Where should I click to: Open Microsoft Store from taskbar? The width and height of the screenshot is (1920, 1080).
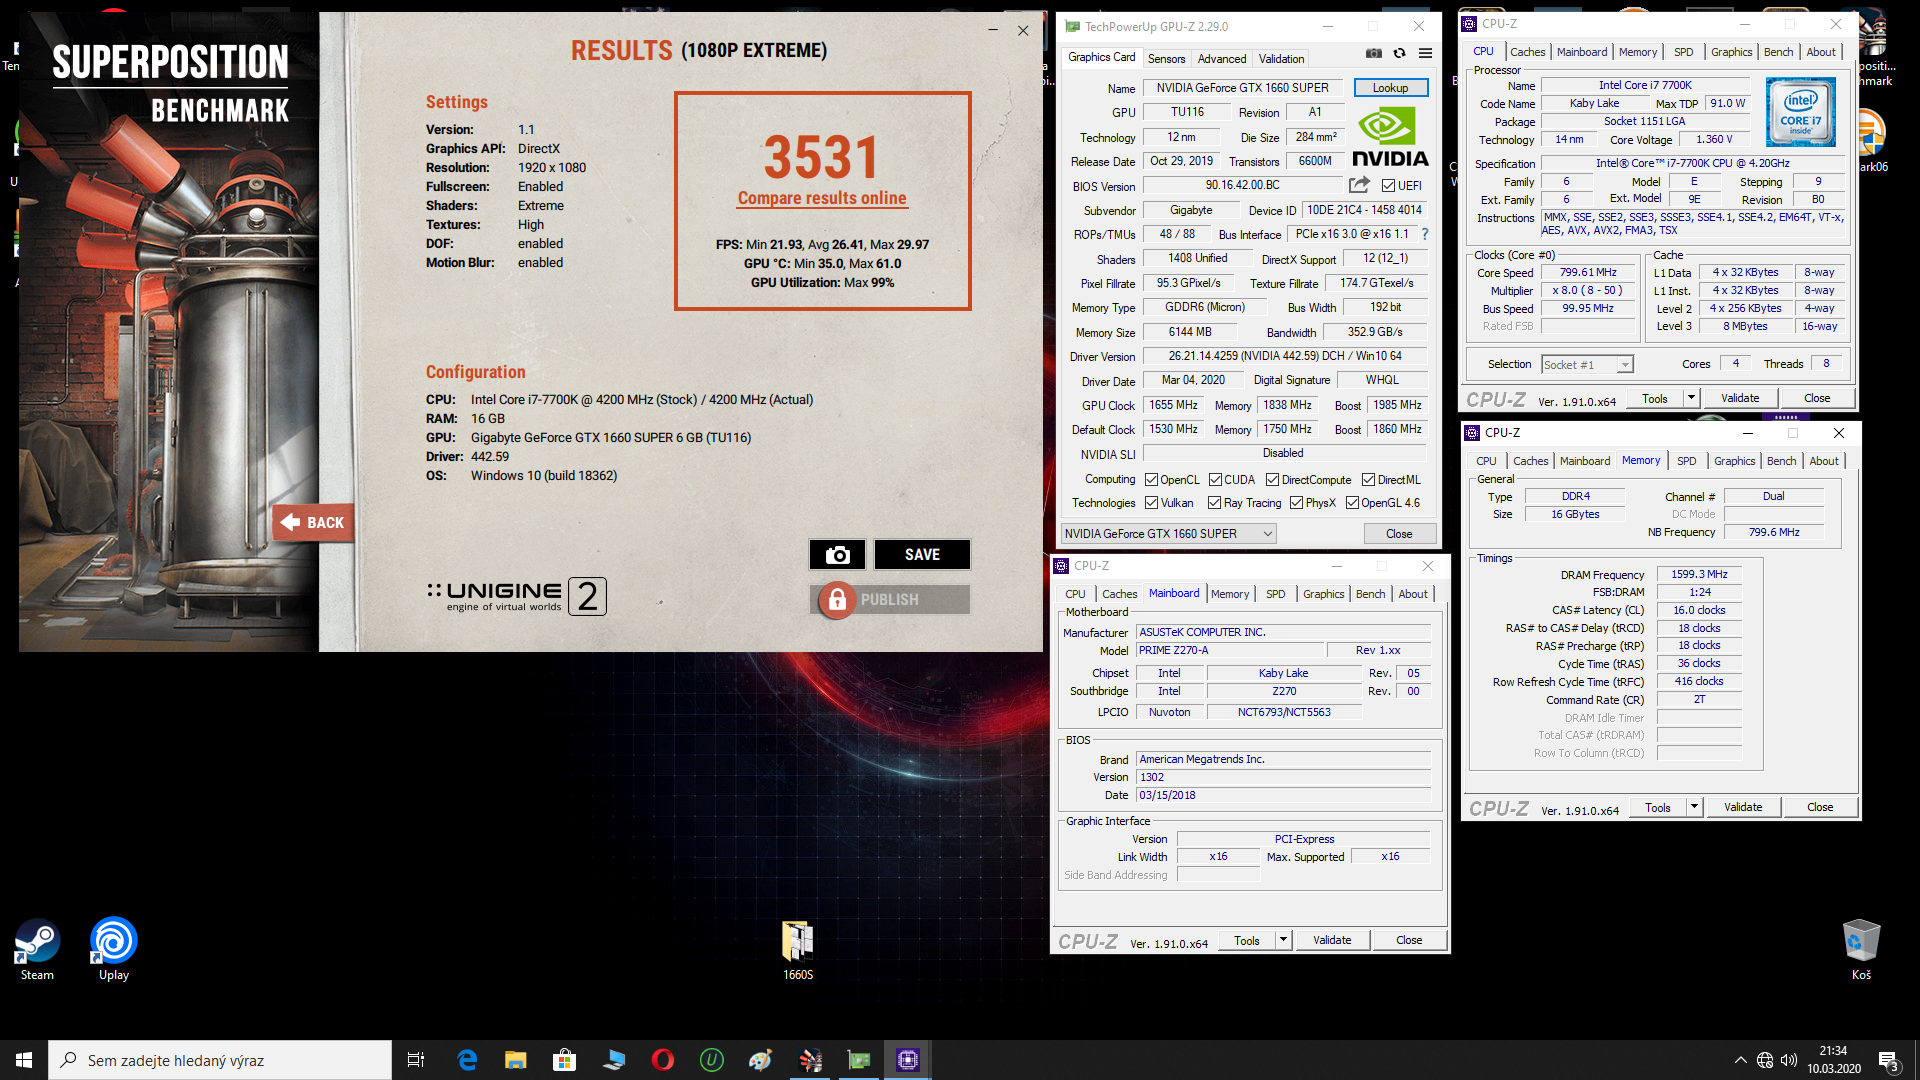(565, 1060)
